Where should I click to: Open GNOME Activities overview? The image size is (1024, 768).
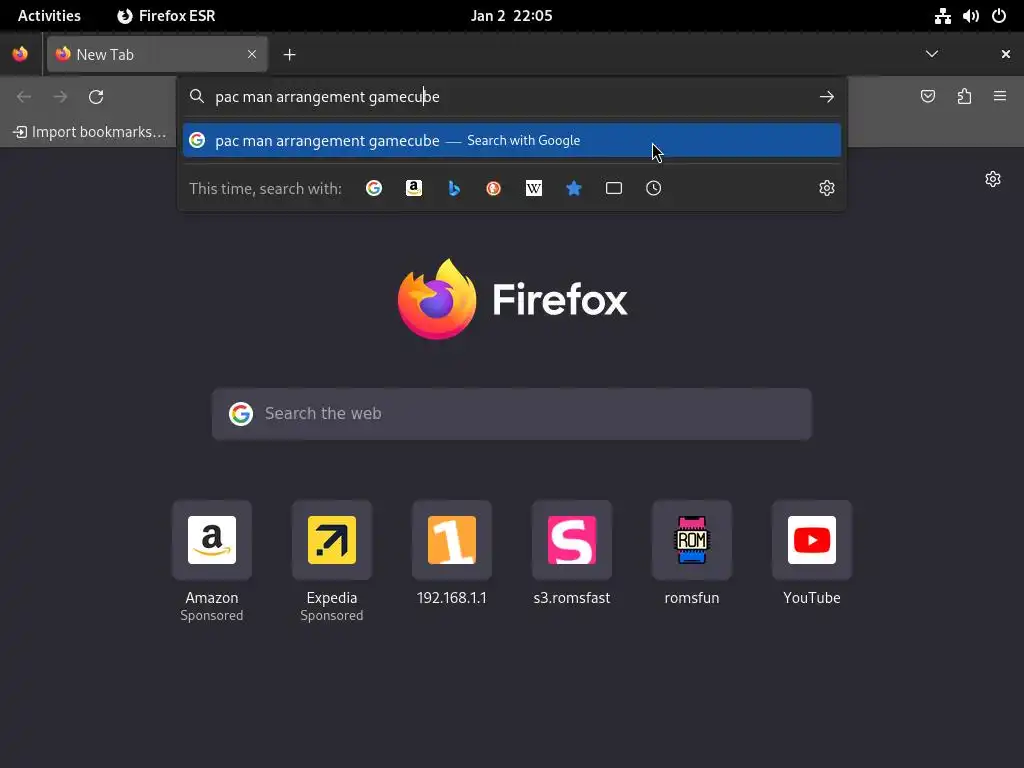tap(50, 16)
